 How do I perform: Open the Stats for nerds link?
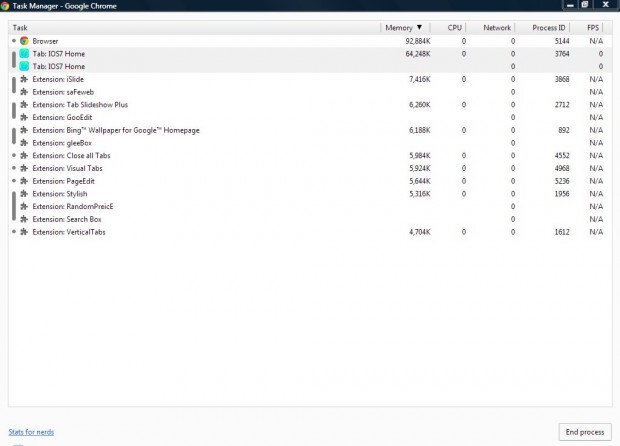tap(31, 432)
